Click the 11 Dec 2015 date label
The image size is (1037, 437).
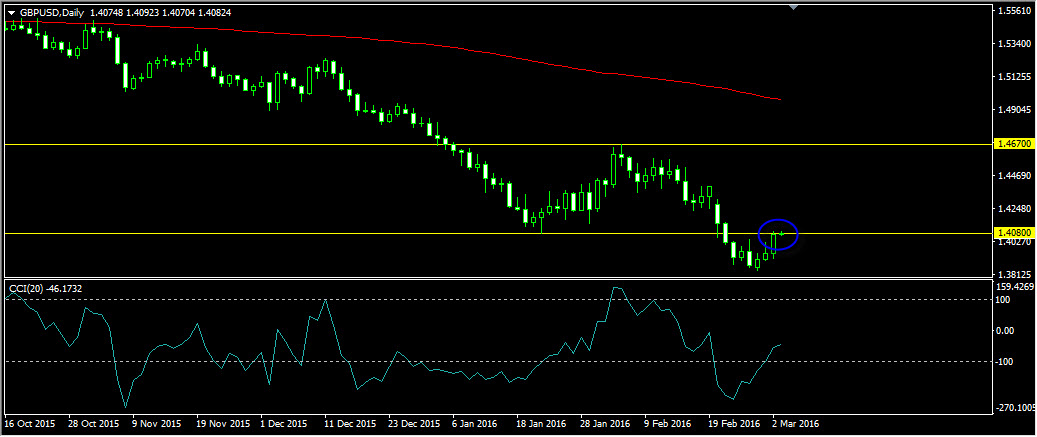(x=349, y=425)
